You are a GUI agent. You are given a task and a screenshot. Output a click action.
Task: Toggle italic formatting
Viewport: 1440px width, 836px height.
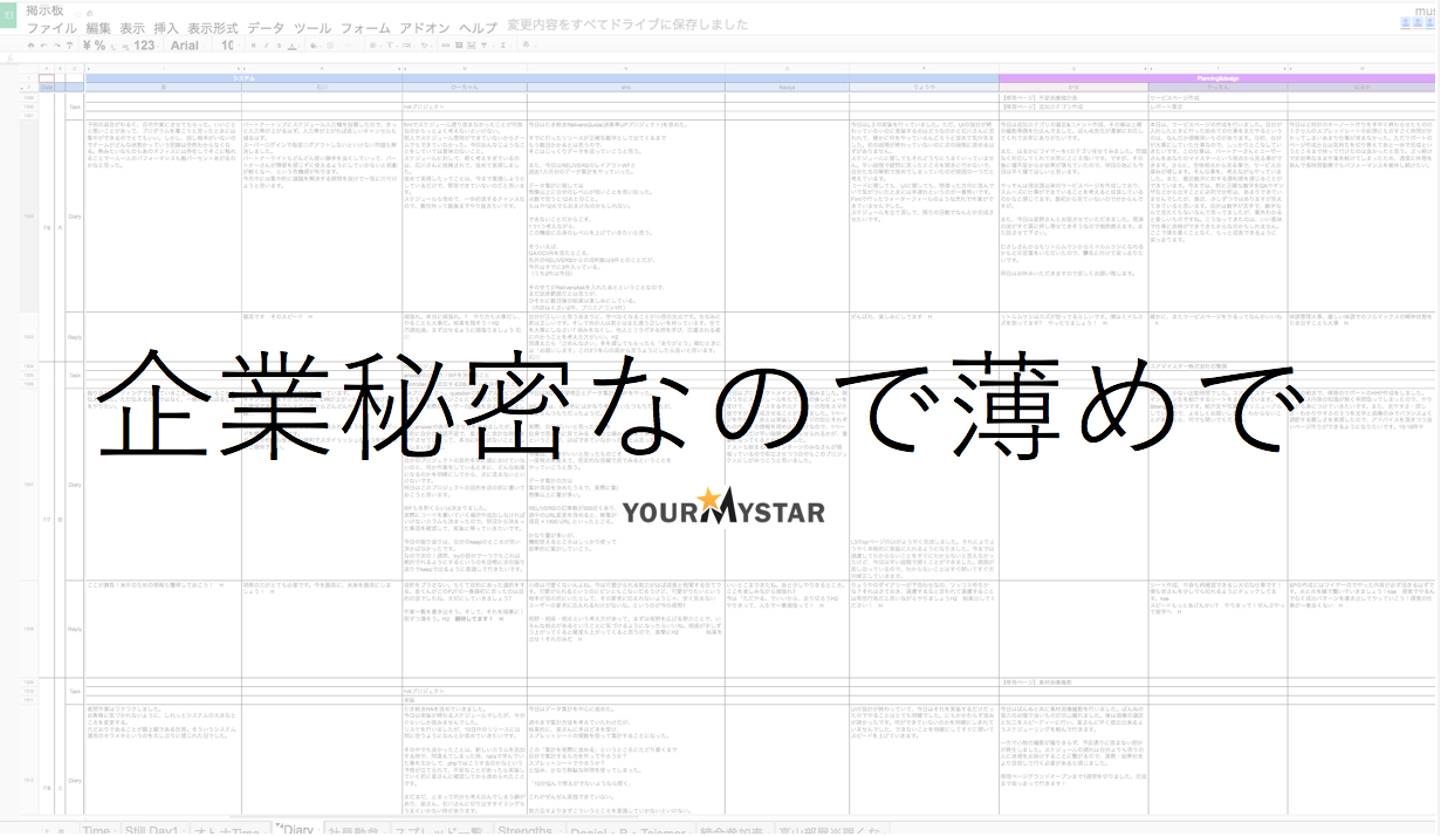tap(267, 45)
